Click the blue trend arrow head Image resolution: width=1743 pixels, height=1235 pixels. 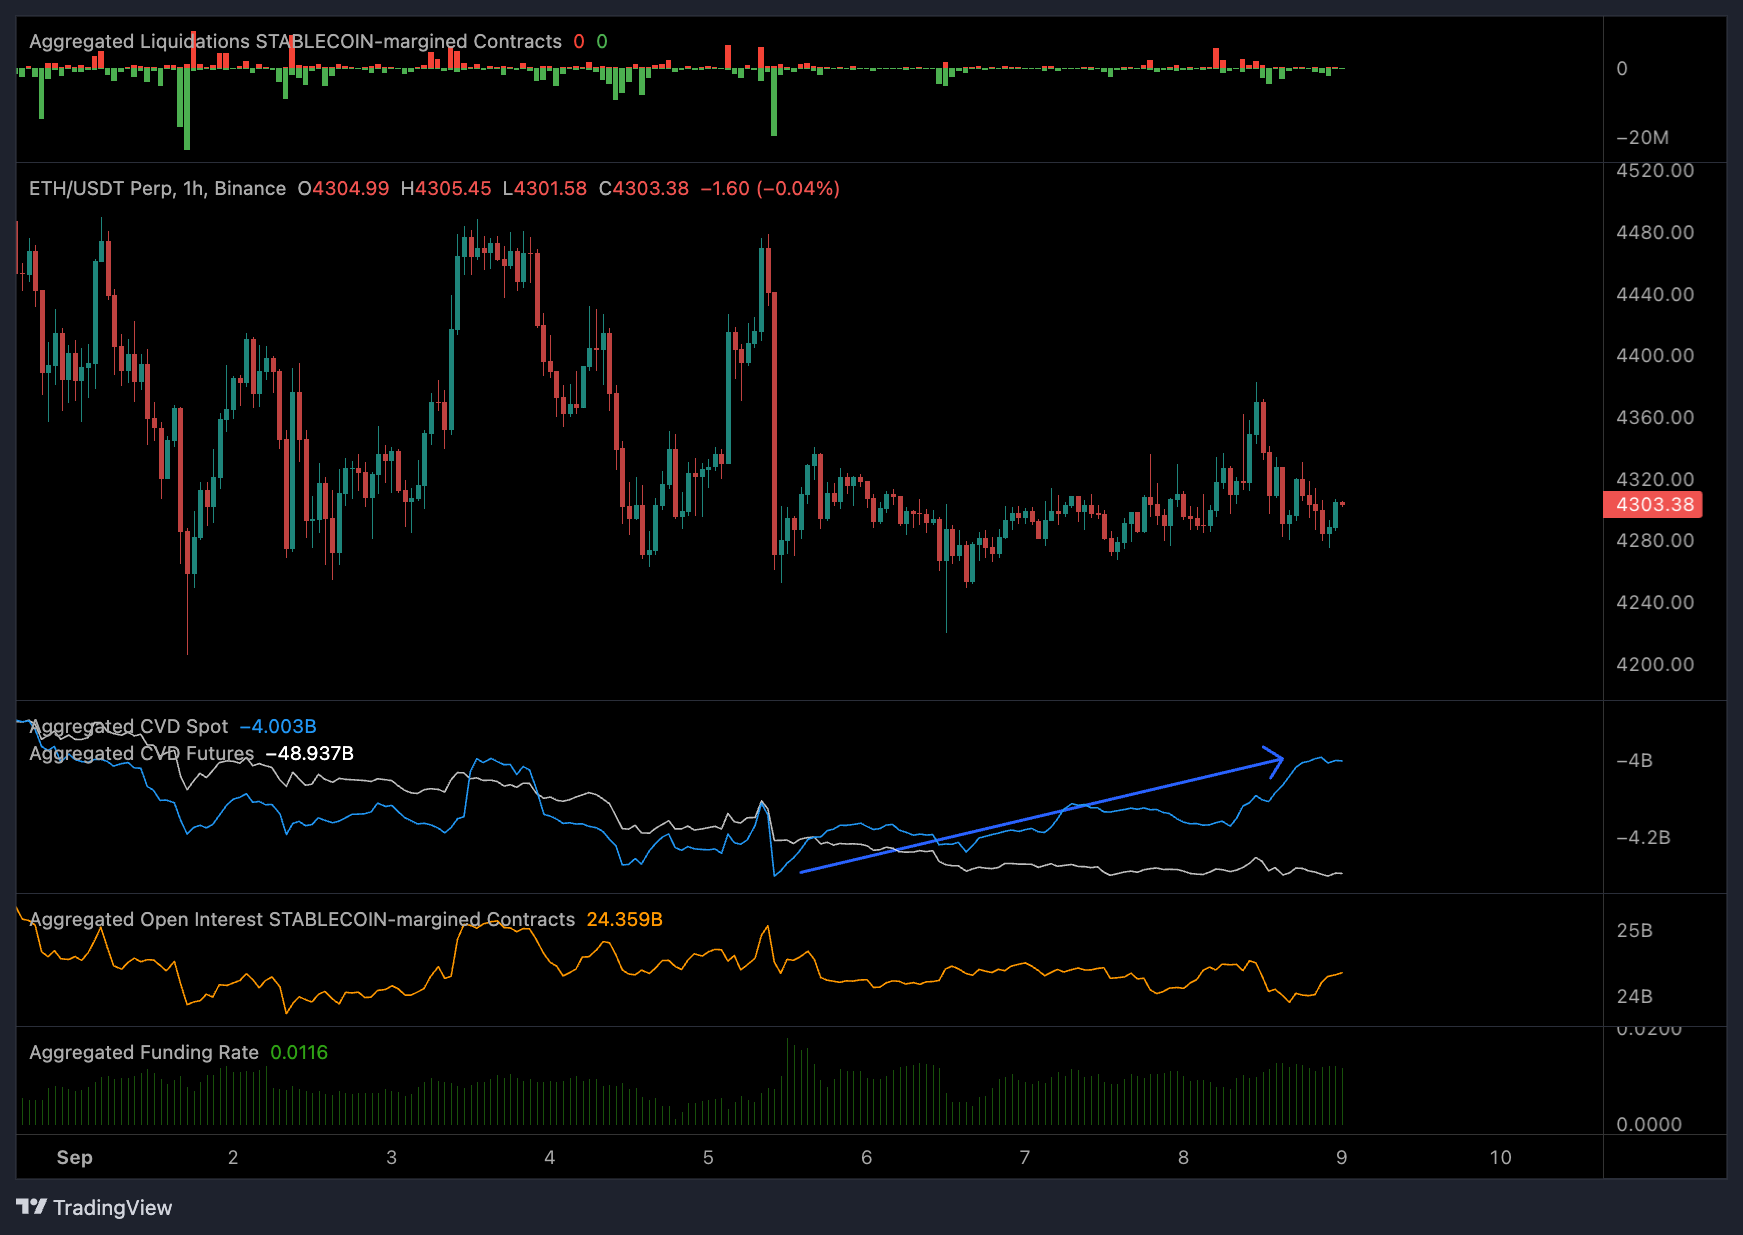point(1275,760)
